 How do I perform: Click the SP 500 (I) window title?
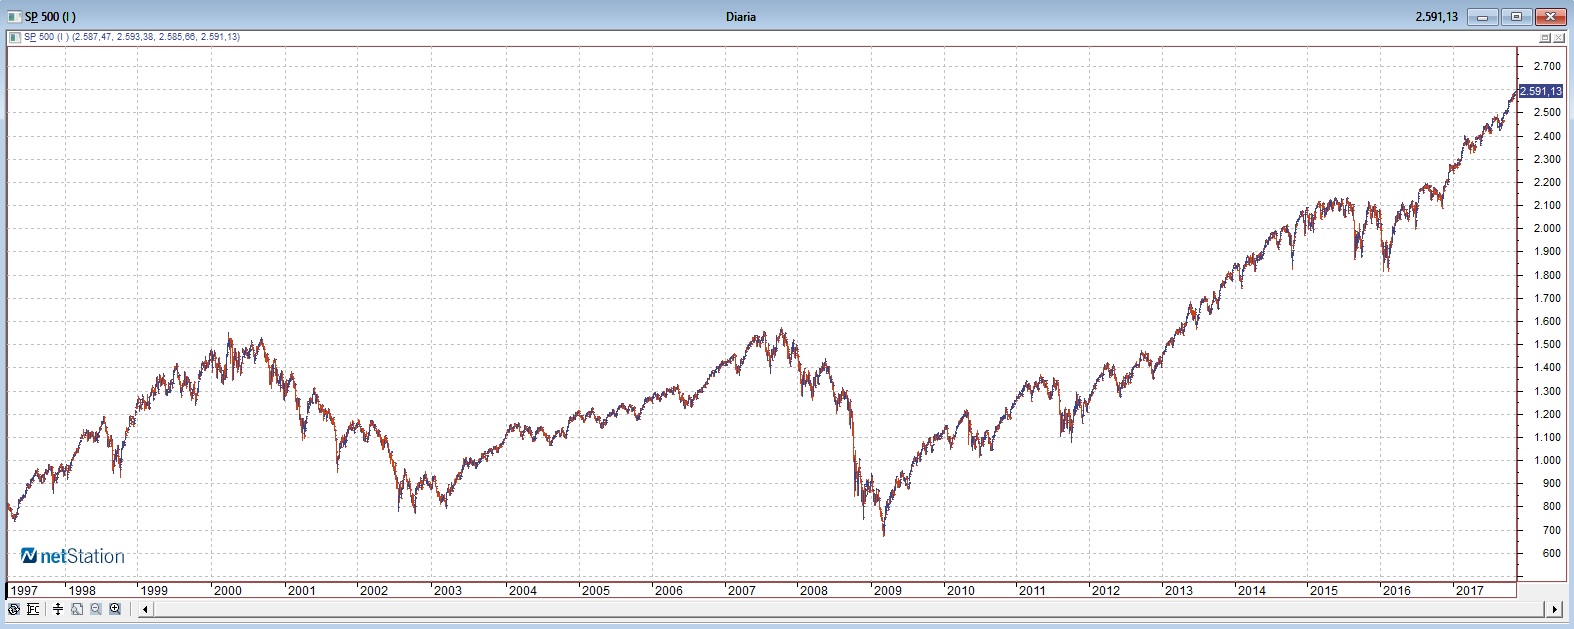[50, 17]
